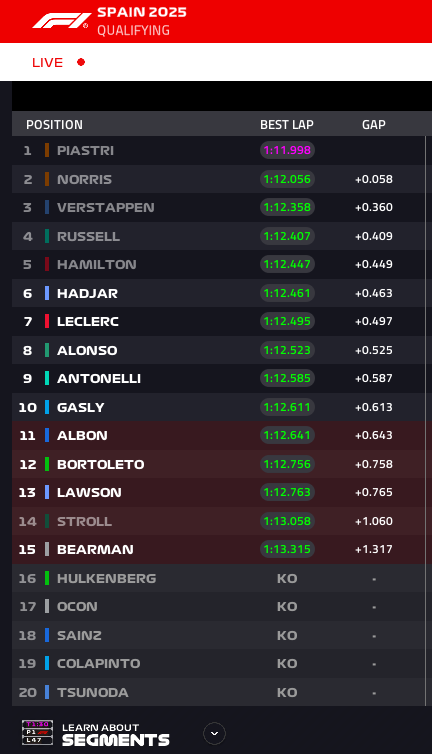
Task: Click the GAP column header
Action: click(374, 125)
